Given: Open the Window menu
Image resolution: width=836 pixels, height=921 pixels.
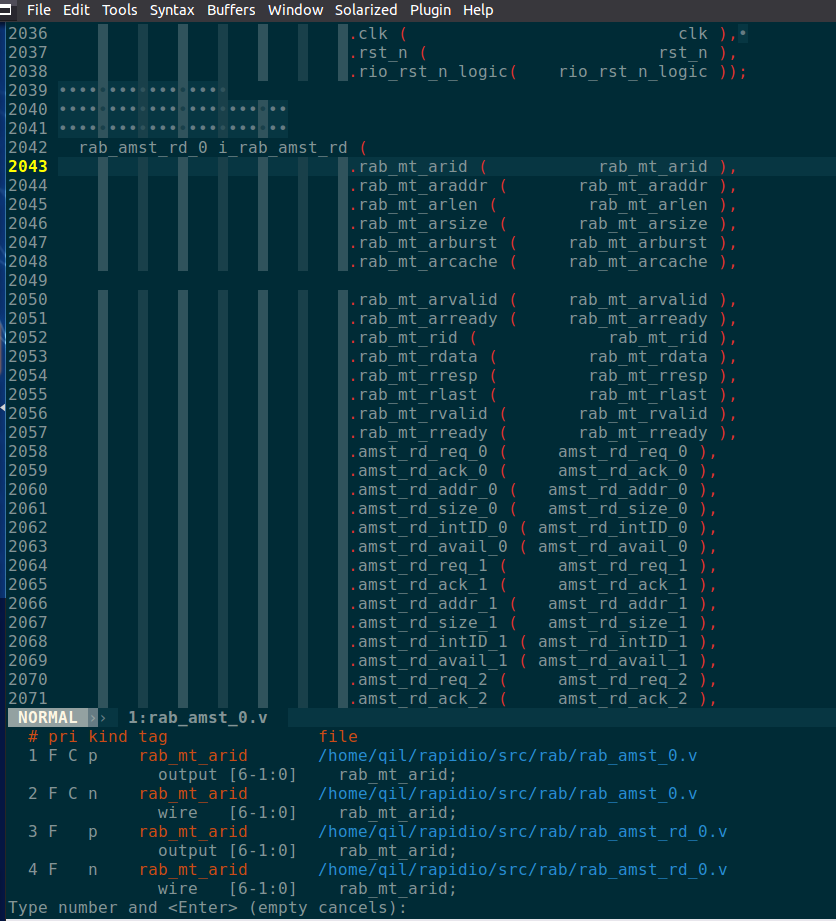Looking at the screenshot, I should coord(295,10).
